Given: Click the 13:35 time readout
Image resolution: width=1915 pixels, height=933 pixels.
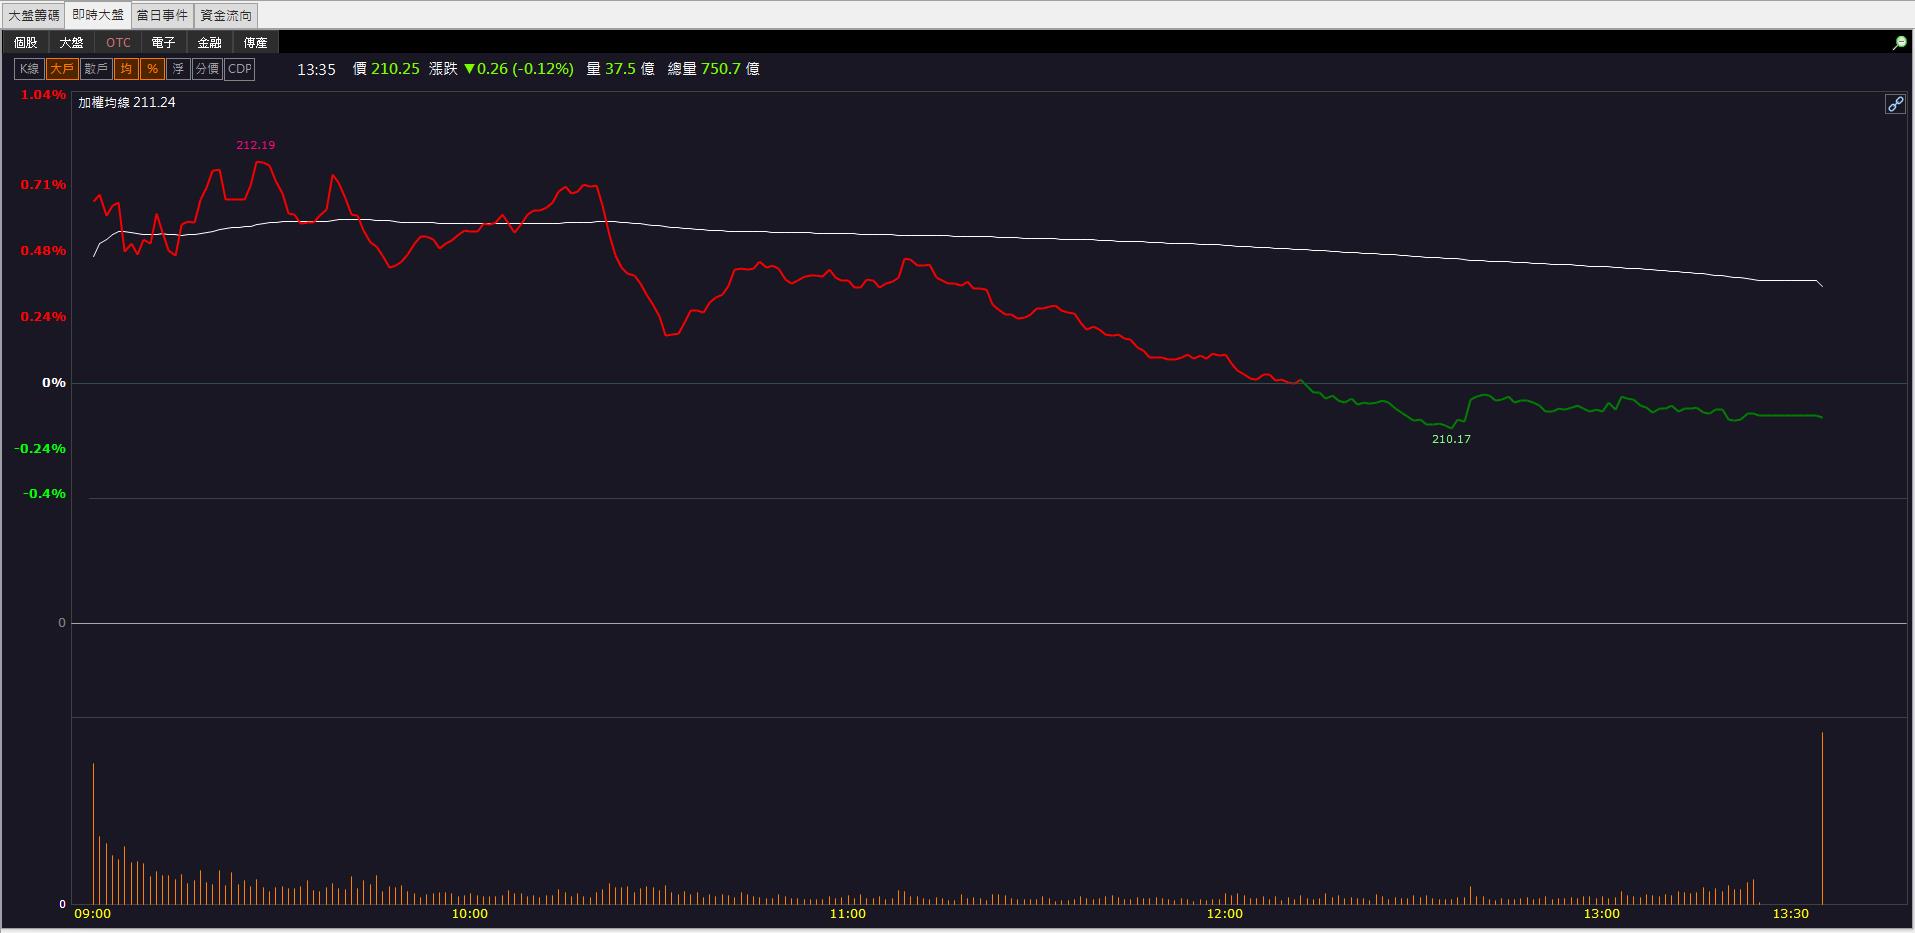Looking at the screenshot, I should [x=316, y=69].
